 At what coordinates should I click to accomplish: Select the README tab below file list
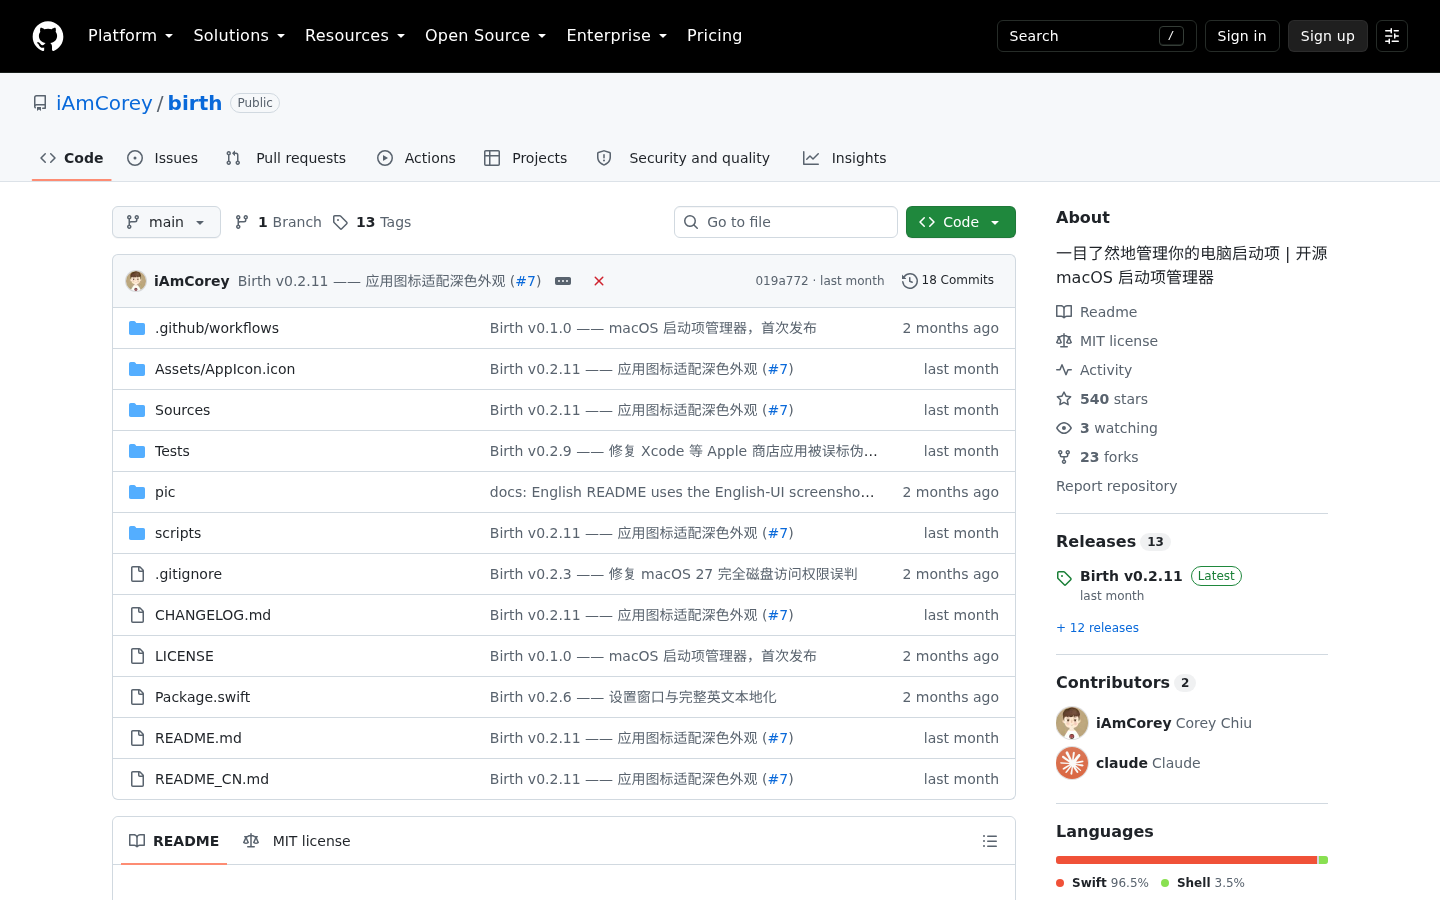[174, 841]
